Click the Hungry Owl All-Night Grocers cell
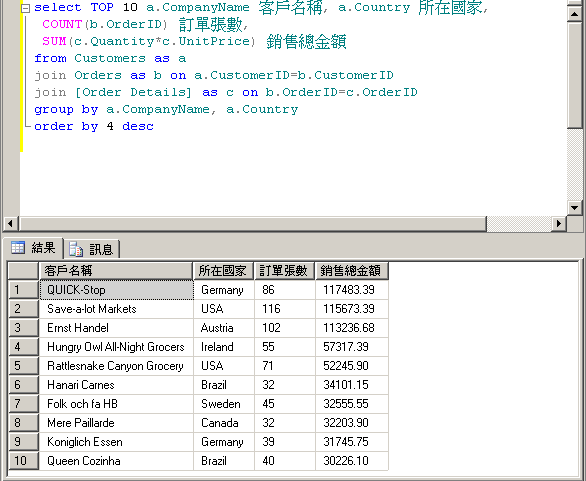Screen dimensions: 586x481 click(x=116, y=347)
